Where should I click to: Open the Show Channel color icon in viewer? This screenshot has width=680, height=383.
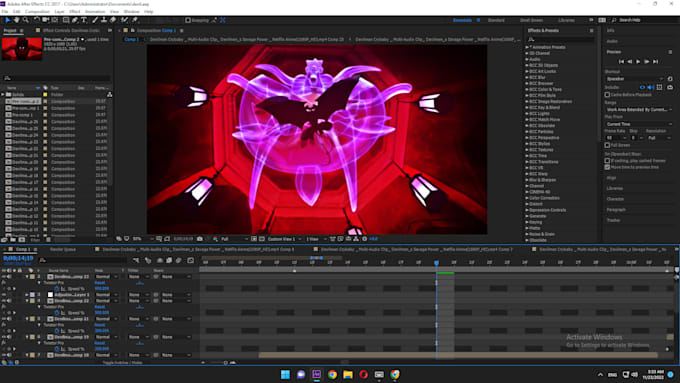click(215, 239)
